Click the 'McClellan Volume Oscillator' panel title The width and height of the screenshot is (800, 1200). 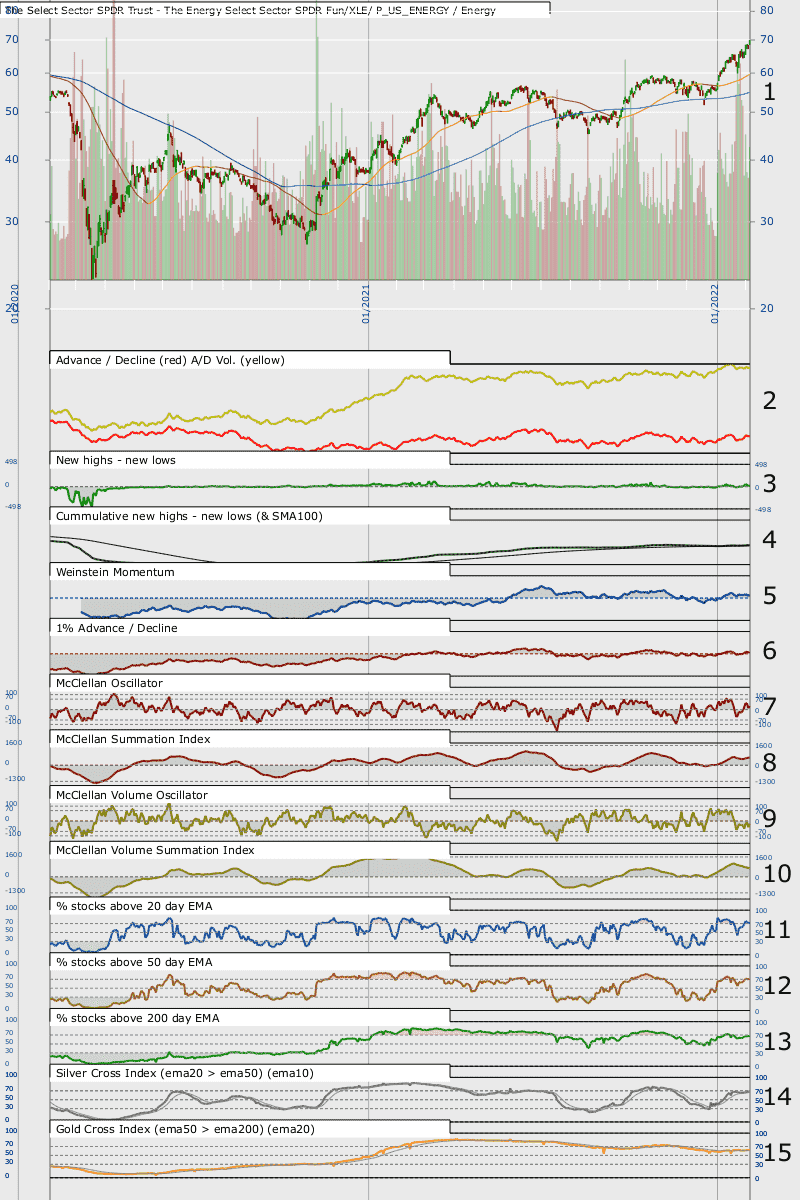pyautogui.click(x=132, y=794)
